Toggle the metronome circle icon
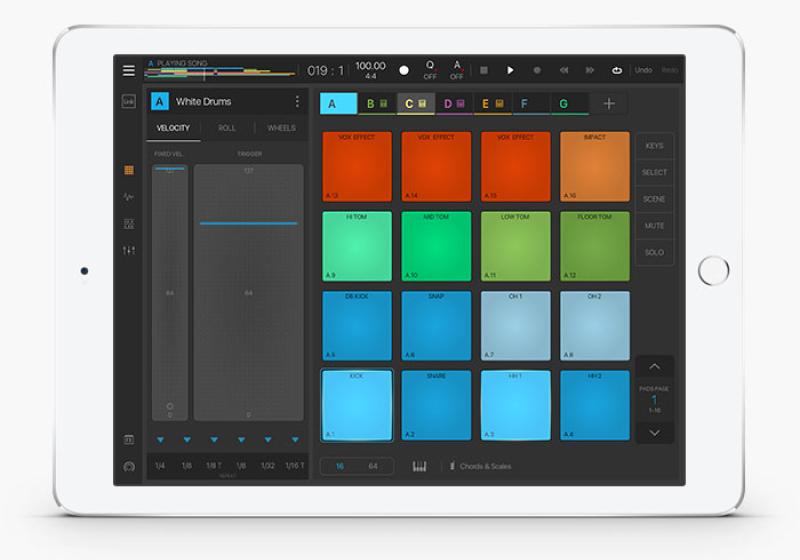 [404, 70]
